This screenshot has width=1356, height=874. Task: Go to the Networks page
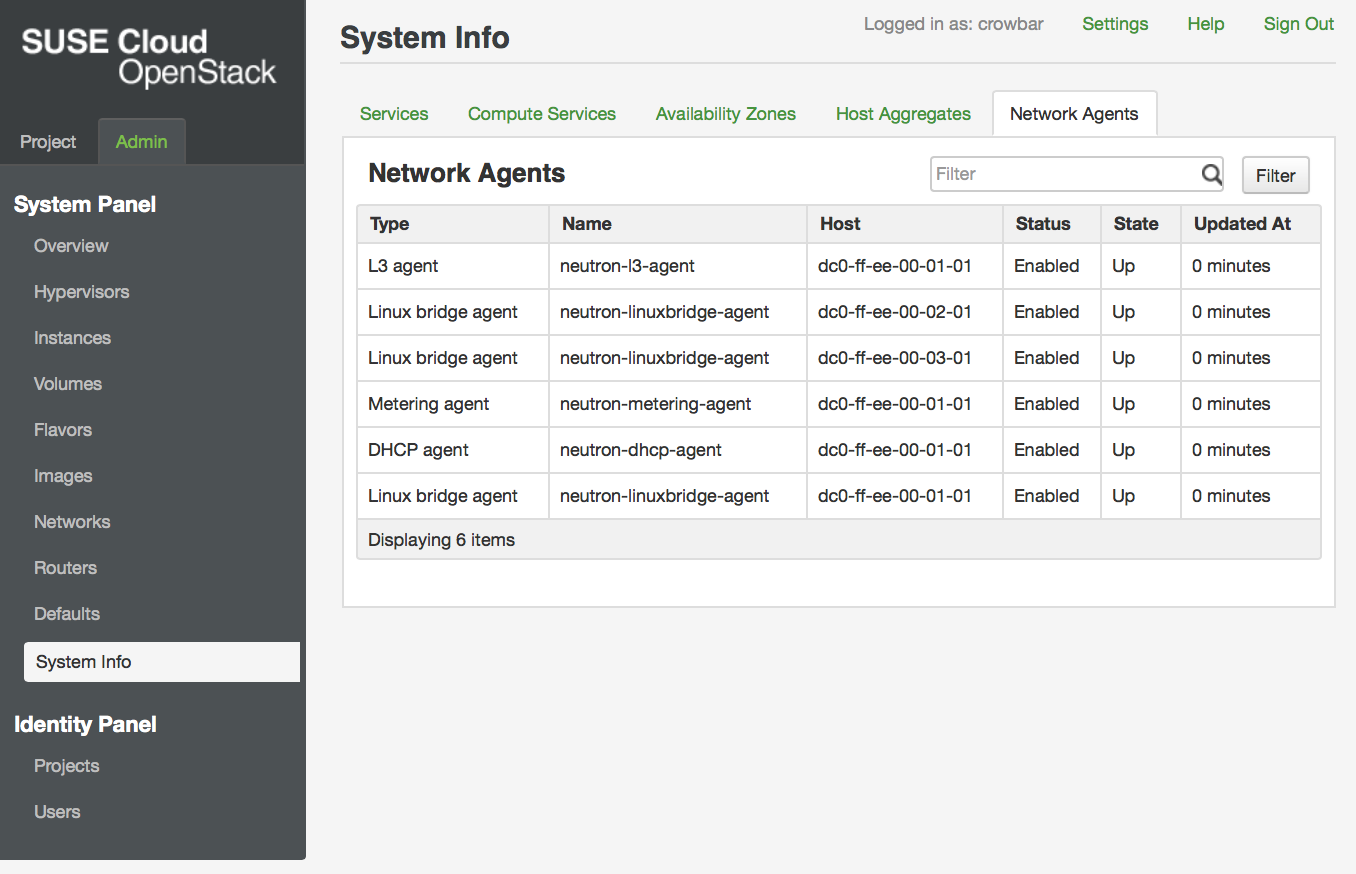click(72, 522)
